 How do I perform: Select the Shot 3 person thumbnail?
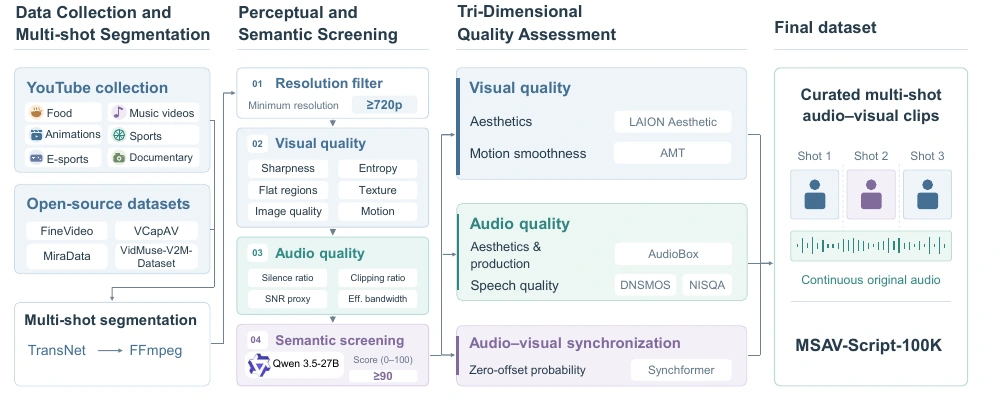click(927, 195)
